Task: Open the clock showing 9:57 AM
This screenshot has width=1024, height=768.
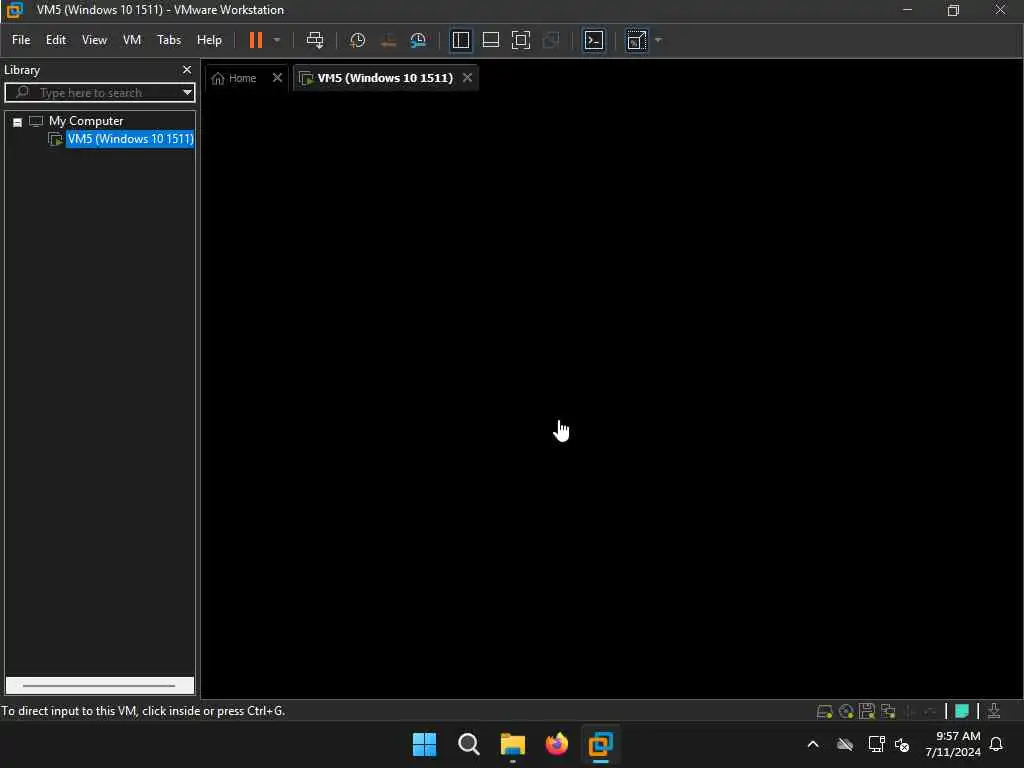Action: click(x=953, y=744)
